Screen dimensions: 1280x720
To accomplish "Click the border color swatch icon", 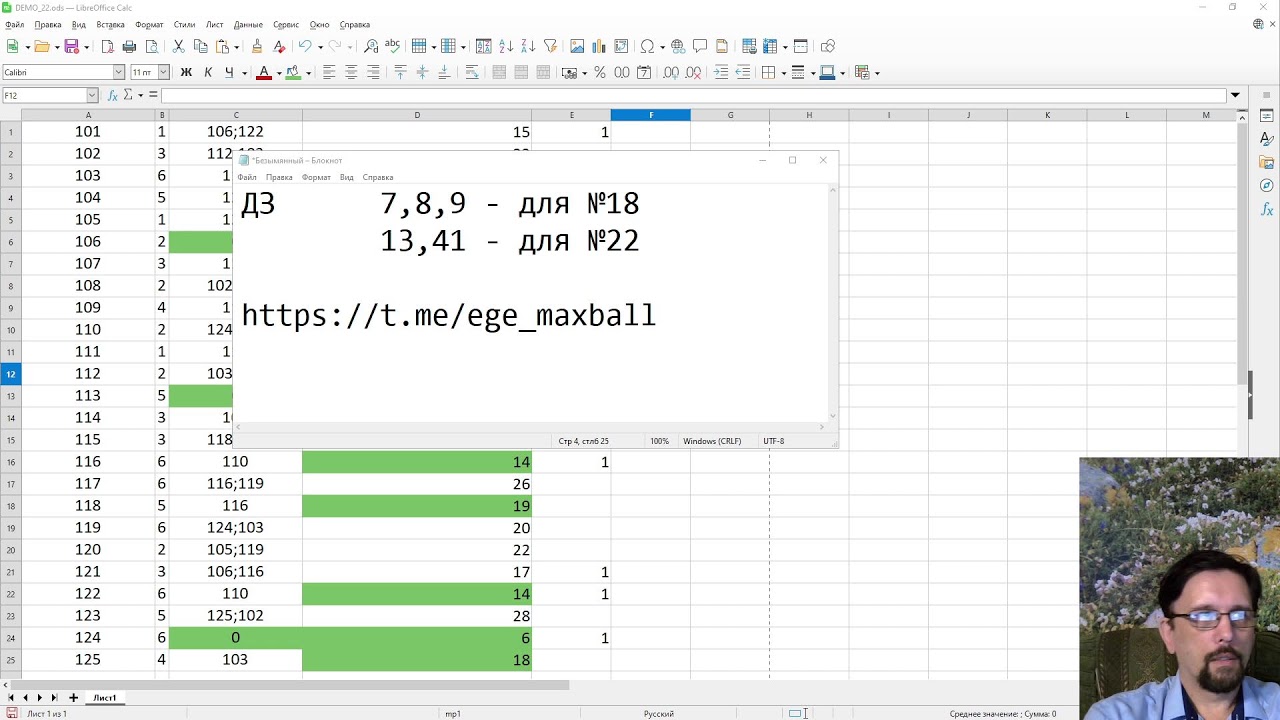I will [827, 72].
